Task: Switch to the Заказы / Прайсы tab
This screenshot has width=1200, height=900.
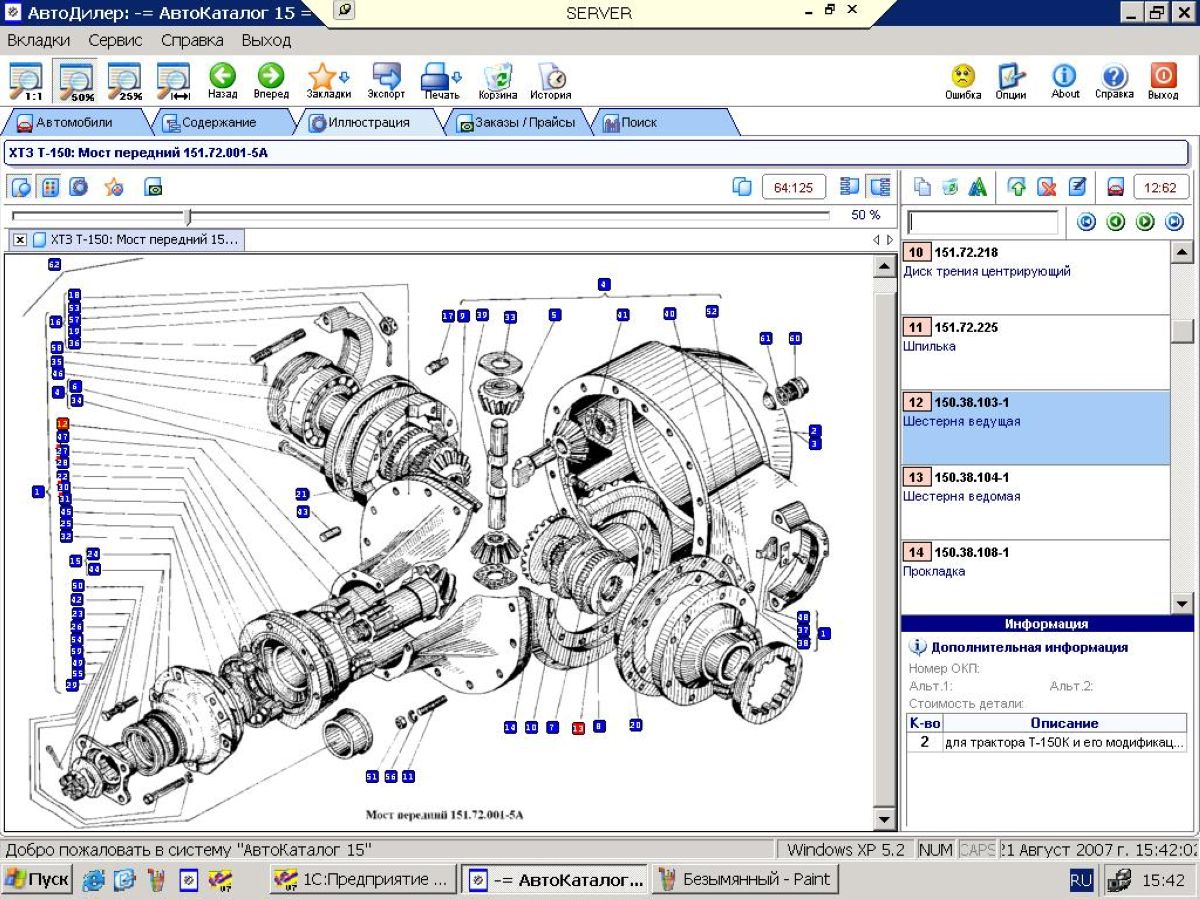Action: [517, 122]
